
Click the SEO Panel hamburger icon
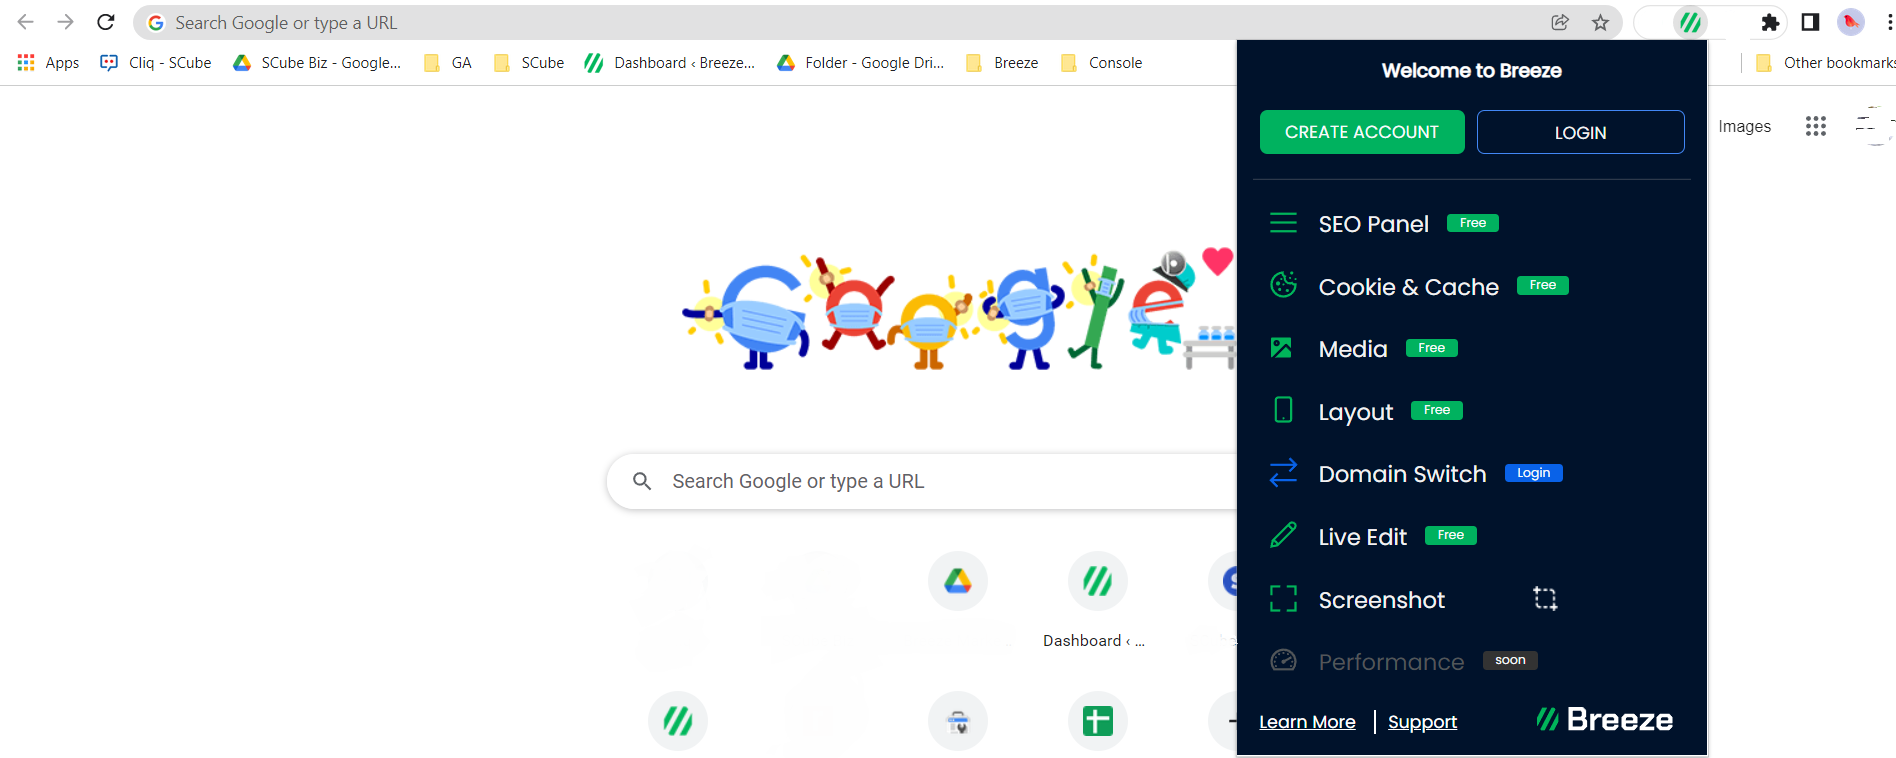[x=1283, y=223]
